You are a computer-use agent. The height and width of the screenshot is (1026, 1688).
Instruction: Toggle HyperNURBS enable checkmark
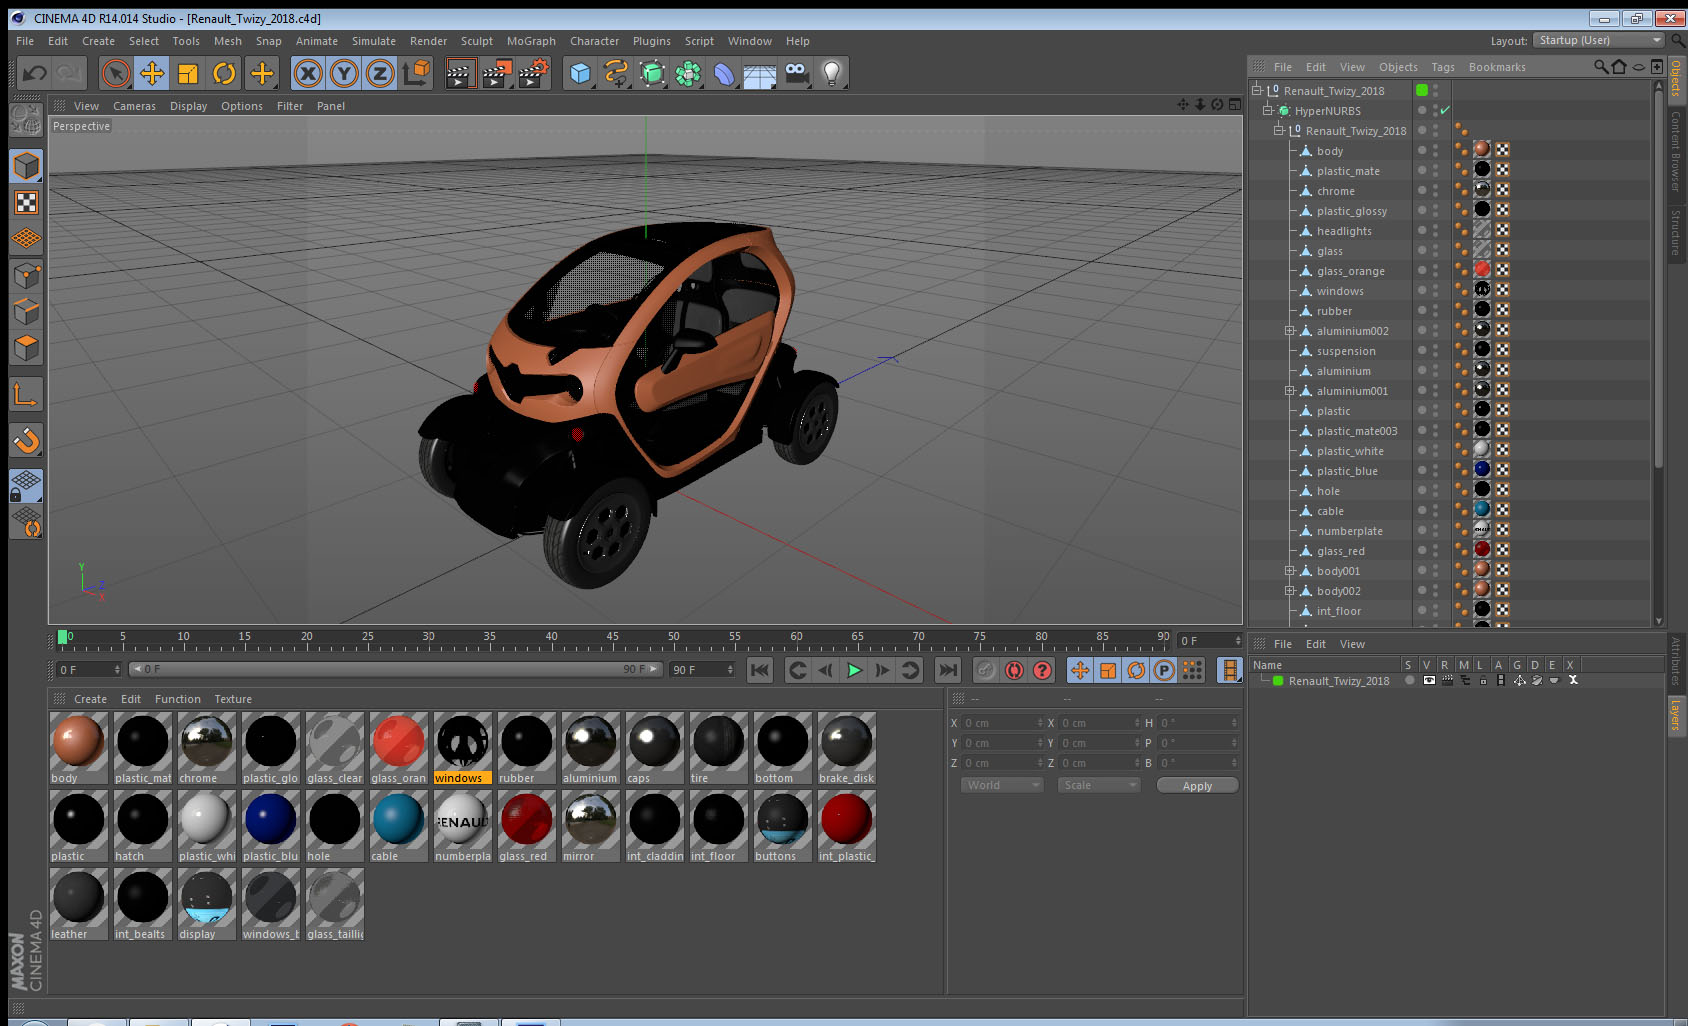1445,110
